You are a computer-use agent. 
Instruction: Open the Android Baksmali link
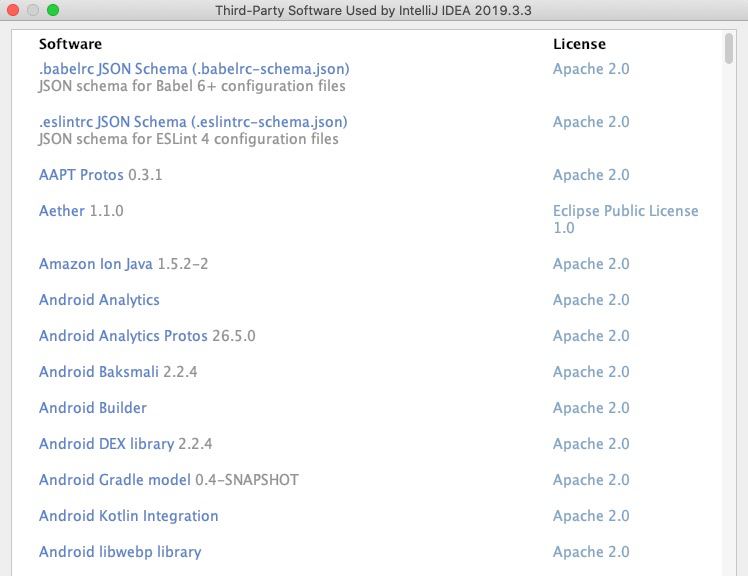click(99, 372)
